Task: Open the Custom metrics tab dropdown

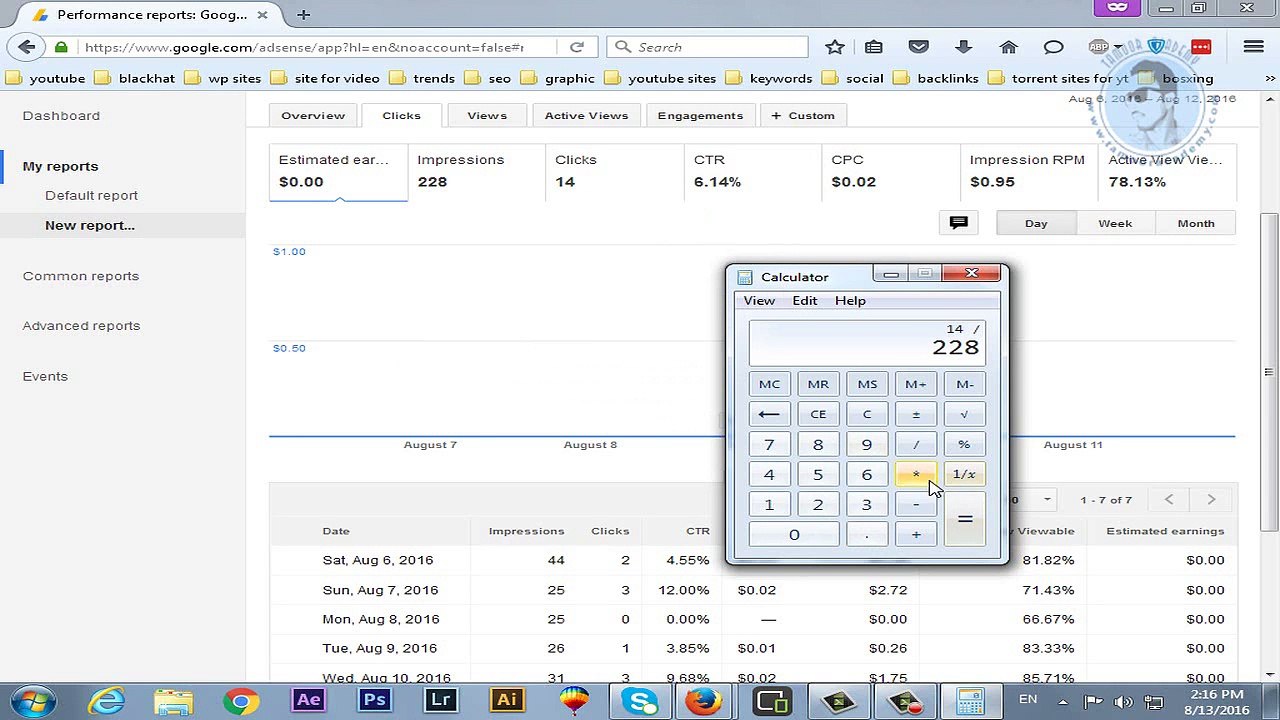Action: pyautogui.click(x=802, y=116)
